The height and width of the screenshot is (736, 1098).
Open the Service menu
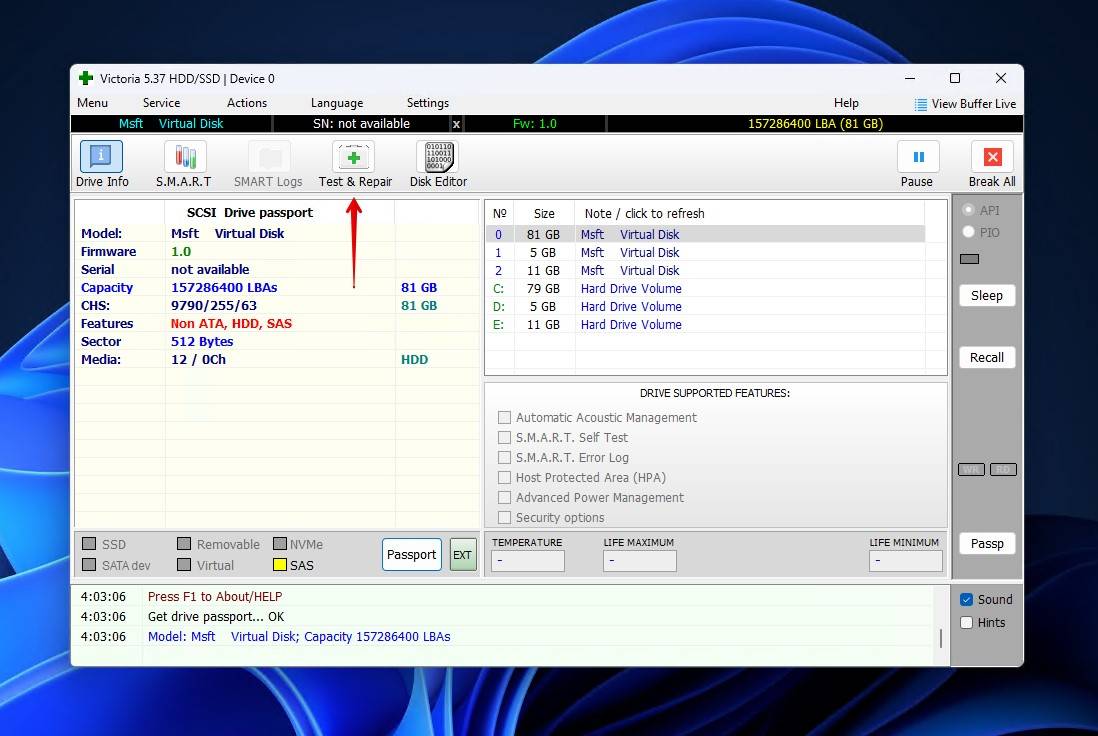(x=161, y=103)
